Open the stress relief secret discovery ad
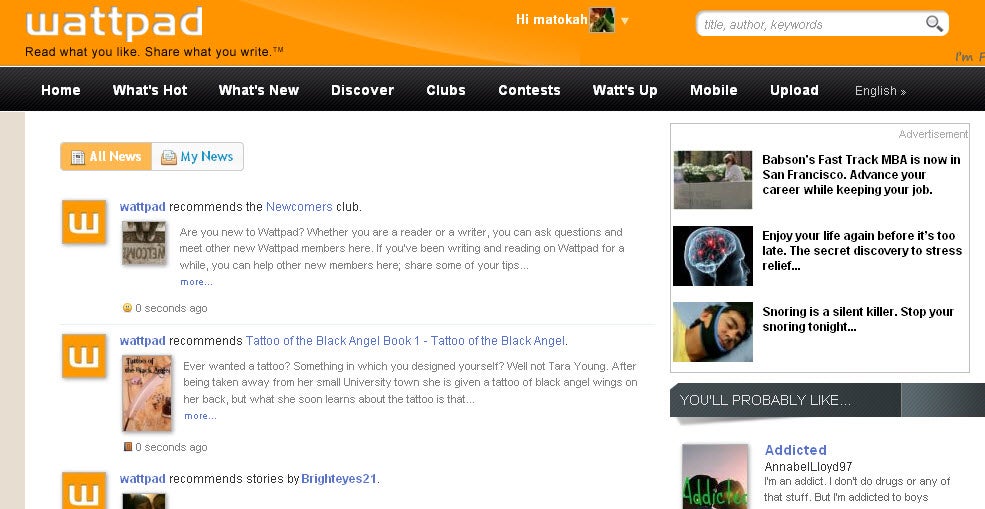 [862, 251]
